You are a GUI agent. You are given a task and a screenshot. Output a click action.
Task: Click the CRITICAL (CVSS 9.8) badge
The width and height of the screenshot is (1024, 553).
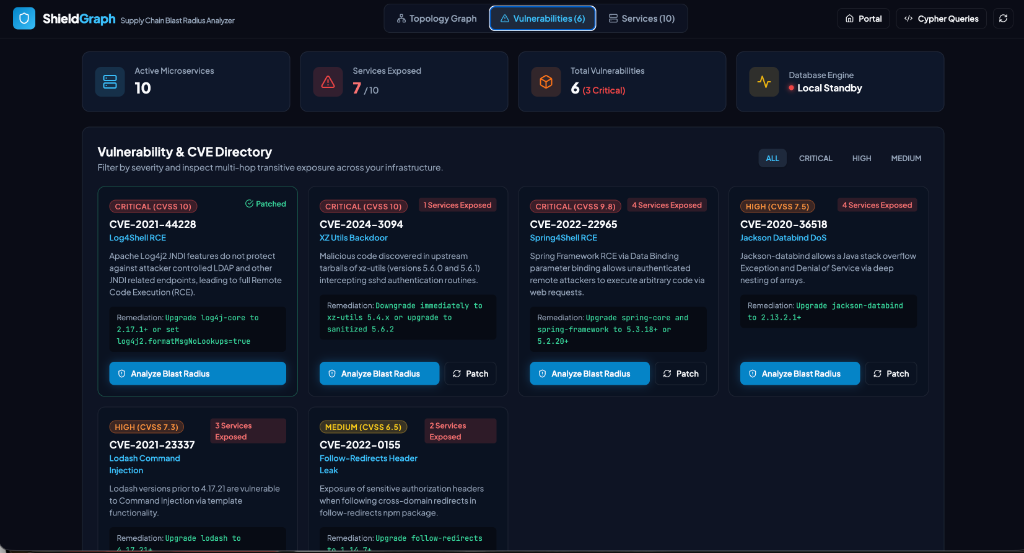click(x=575, y=206)
